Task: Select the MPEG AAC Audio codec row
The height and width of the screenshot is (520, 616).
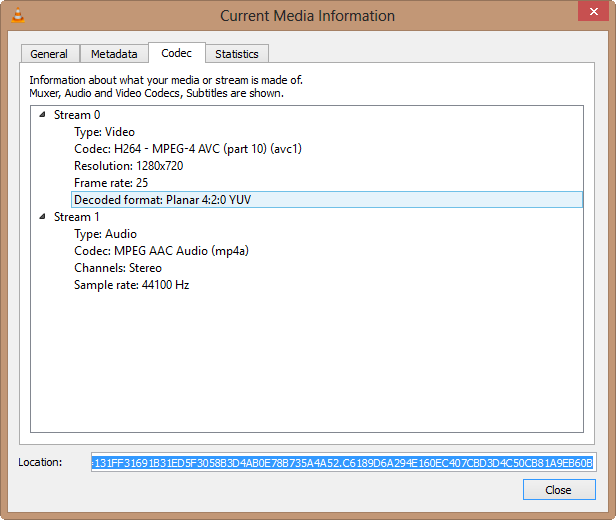Action: click(x=161, y=251)
